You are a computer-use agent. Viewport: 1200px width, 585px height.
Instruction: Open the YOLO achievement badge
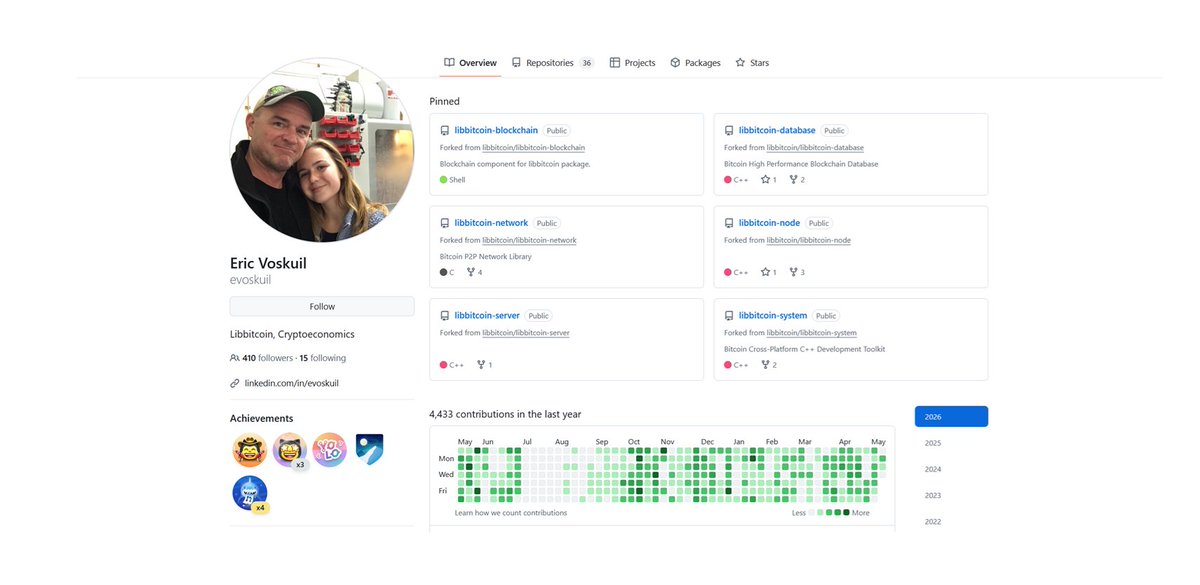click(x=329, y=450)
